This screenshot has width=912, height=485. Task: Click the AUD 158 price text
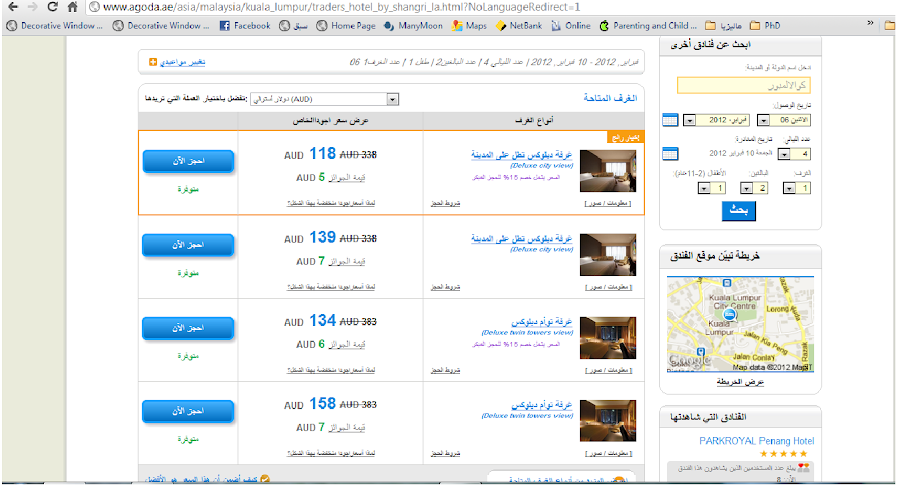point(309,404)
